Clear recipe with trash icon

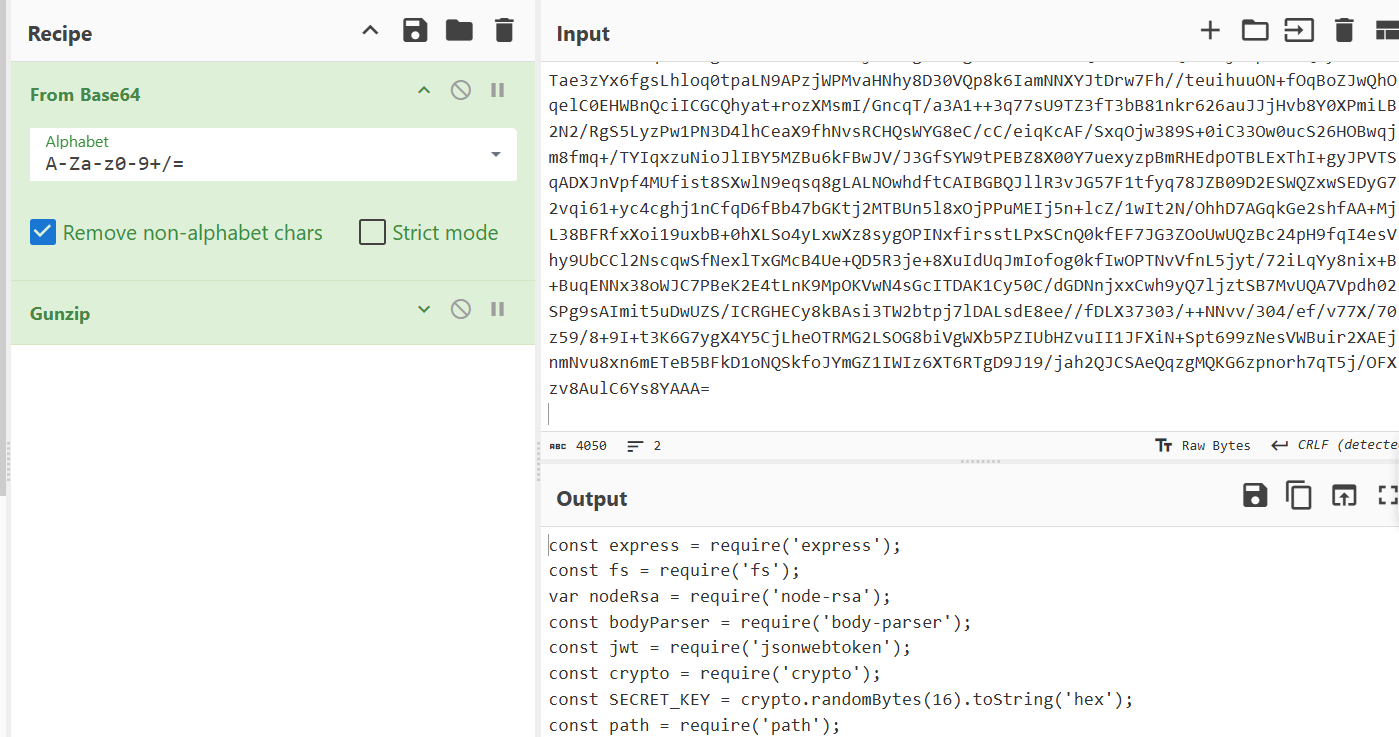pos(504,31)
